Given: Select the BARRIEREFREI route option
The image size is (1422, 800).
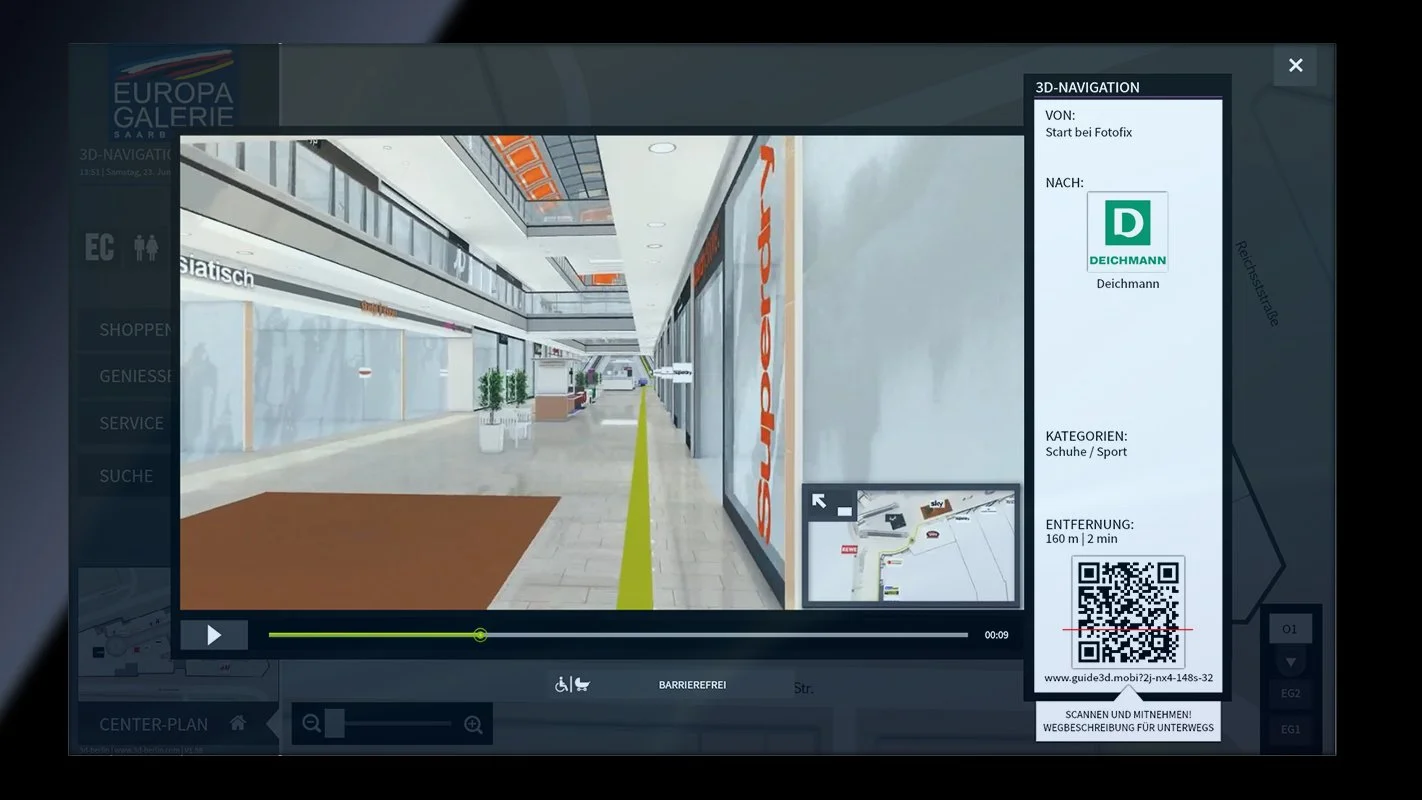Looking at the screenshot, I should (692, 685).
